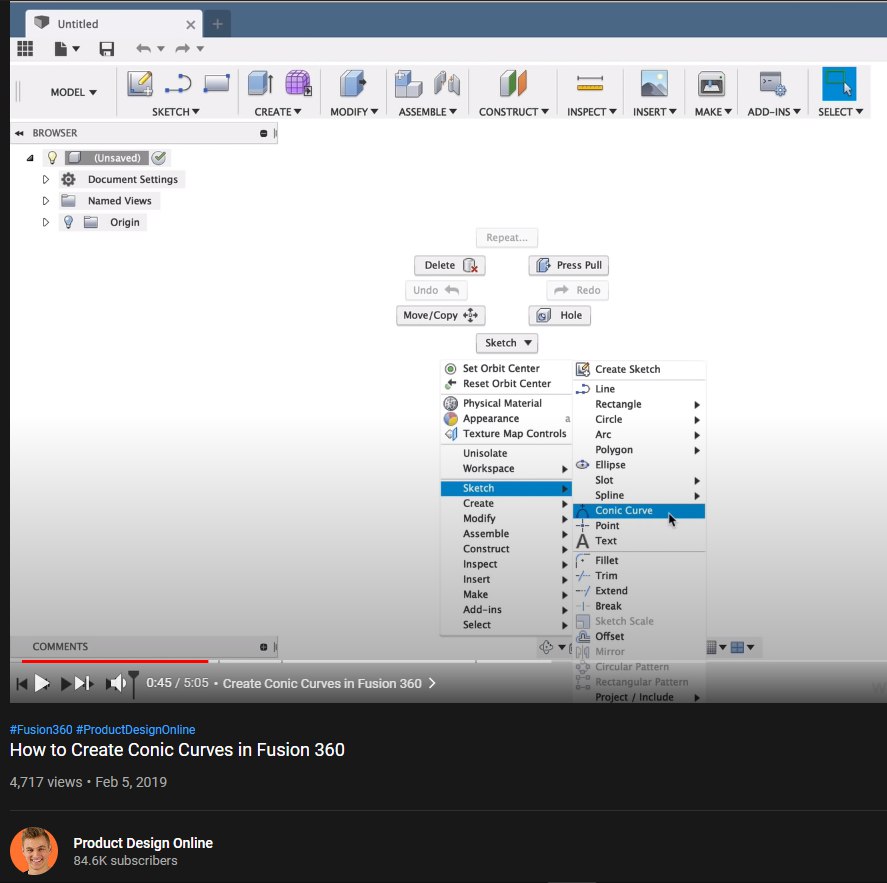This screenshot has width=887, height=883.
Task: Open the Document Settings gear item
Action: pos(122,179)
